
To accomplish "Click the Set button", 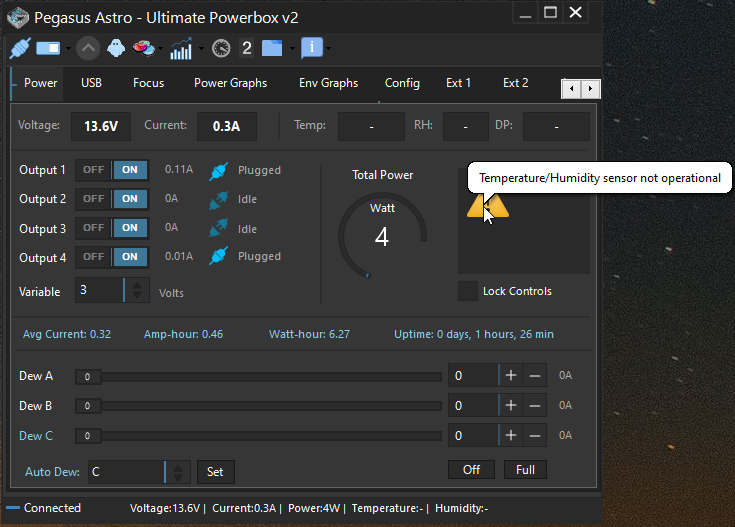I will tap(215, 472).
